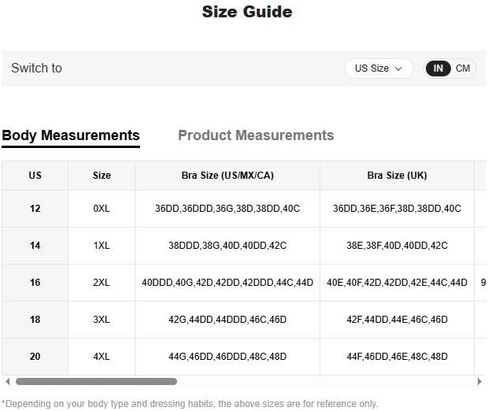Click the left scroll arrow under the table
Screen dimensions: 488x411
pos(8,381)
